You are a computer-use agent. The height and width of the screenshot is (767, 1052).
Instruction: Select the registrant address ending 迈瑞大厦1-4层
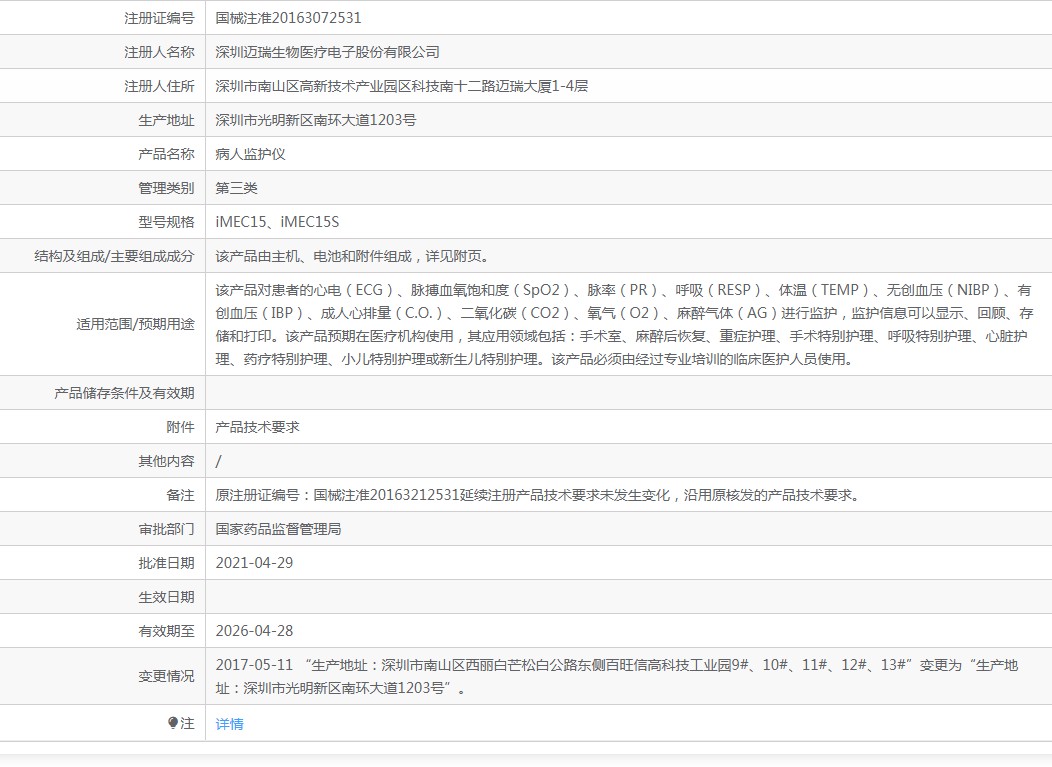coord(402,87)
